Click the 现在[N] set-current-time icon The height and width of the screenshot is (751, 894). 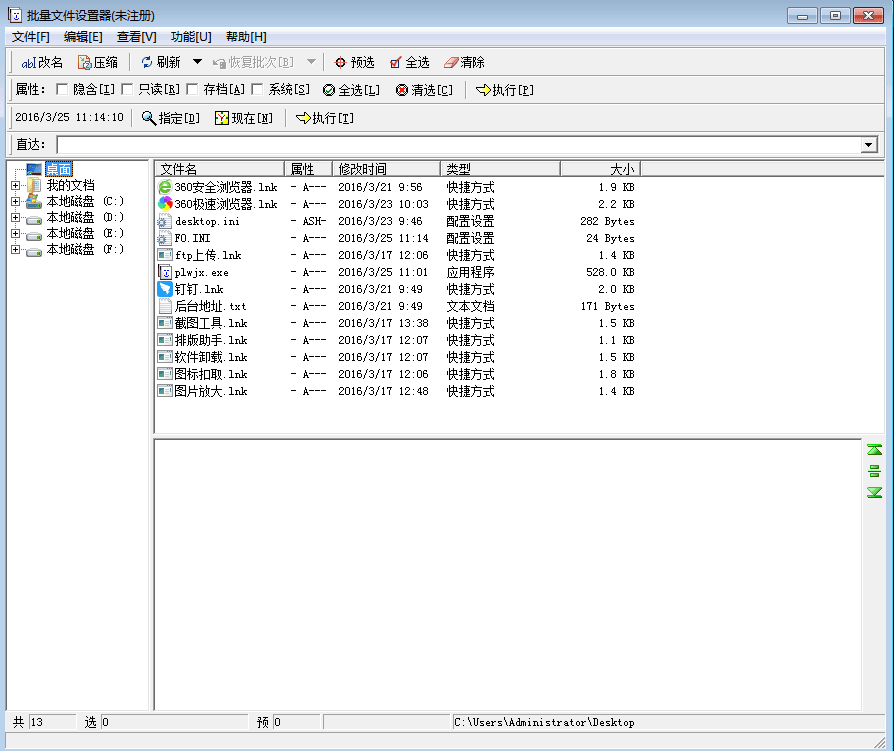tap(222, 118)
